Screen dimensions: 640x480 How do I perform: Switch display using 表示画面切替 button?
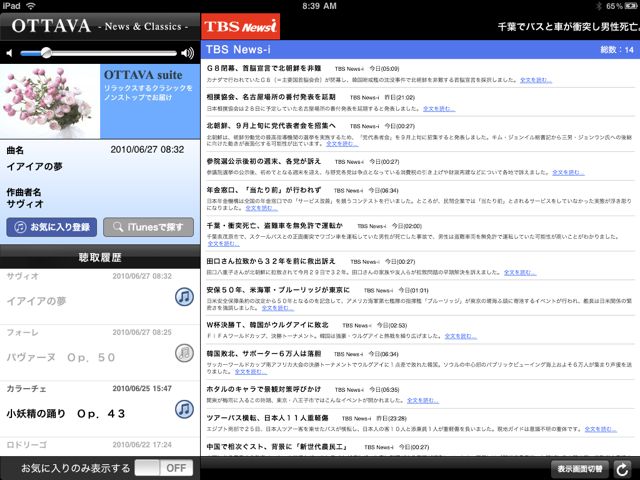click(x=580, y=469)
